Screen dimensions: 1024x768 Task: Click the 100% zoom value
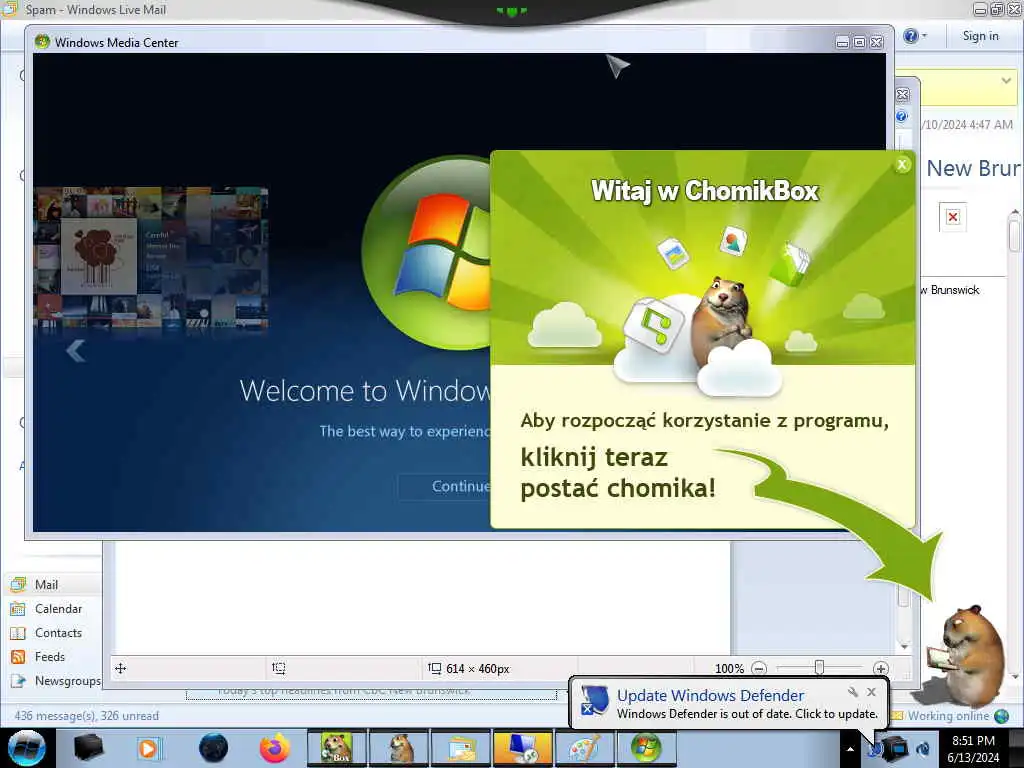click(x=729, y=669)
